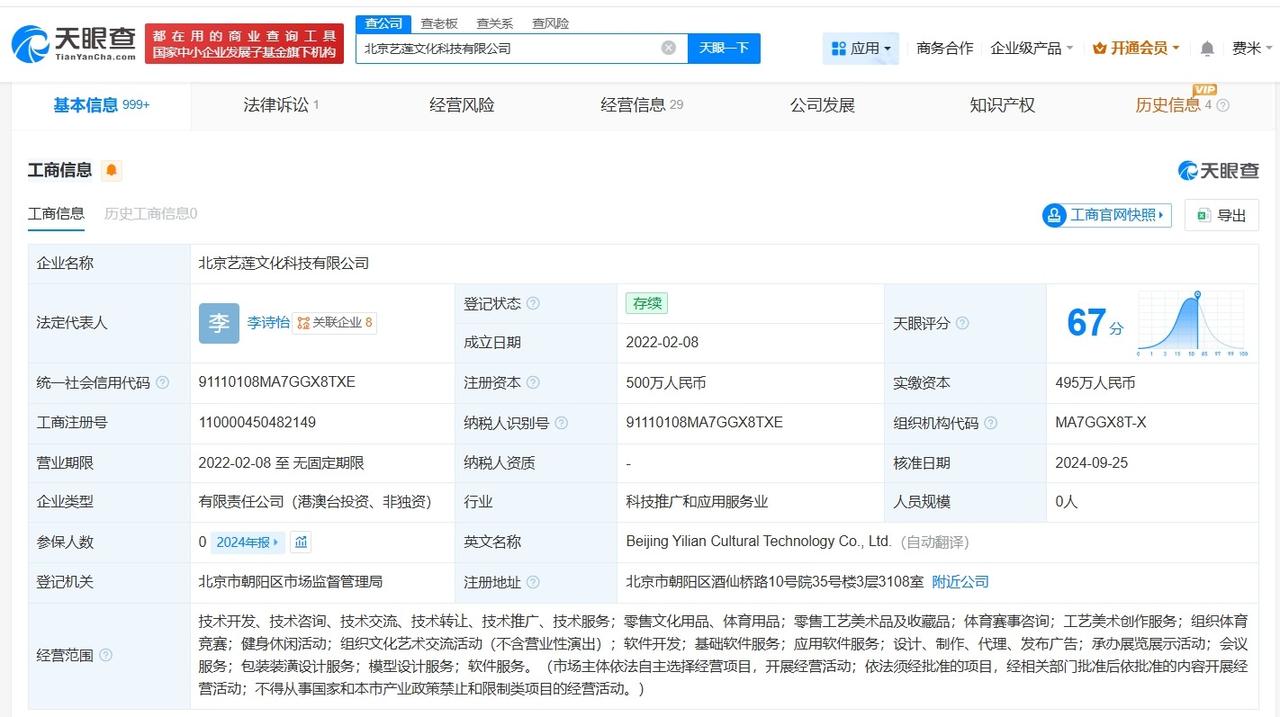Clear the search box text

click(x=668, y=48)
